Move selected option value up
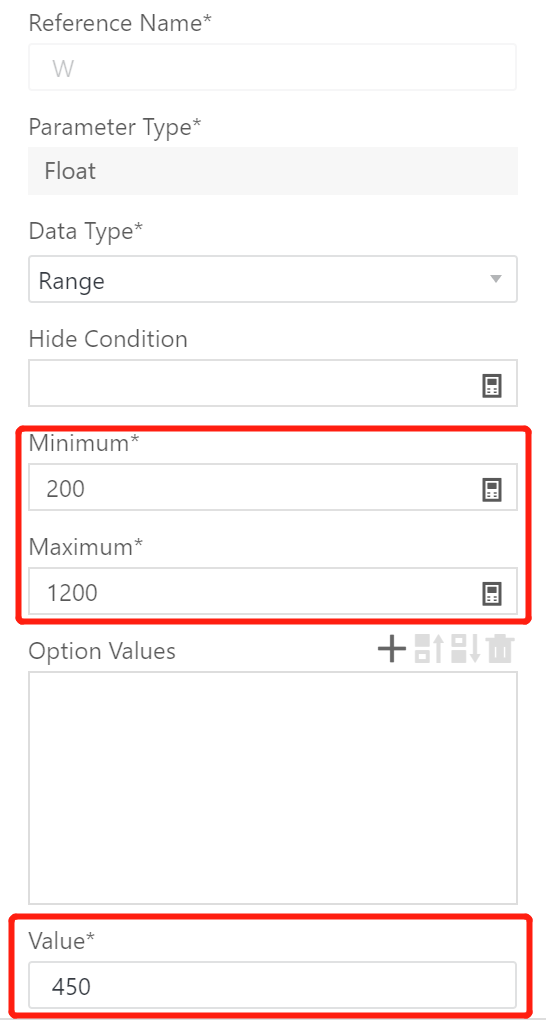The image size is (546, 1020). [x=430, y=650]
